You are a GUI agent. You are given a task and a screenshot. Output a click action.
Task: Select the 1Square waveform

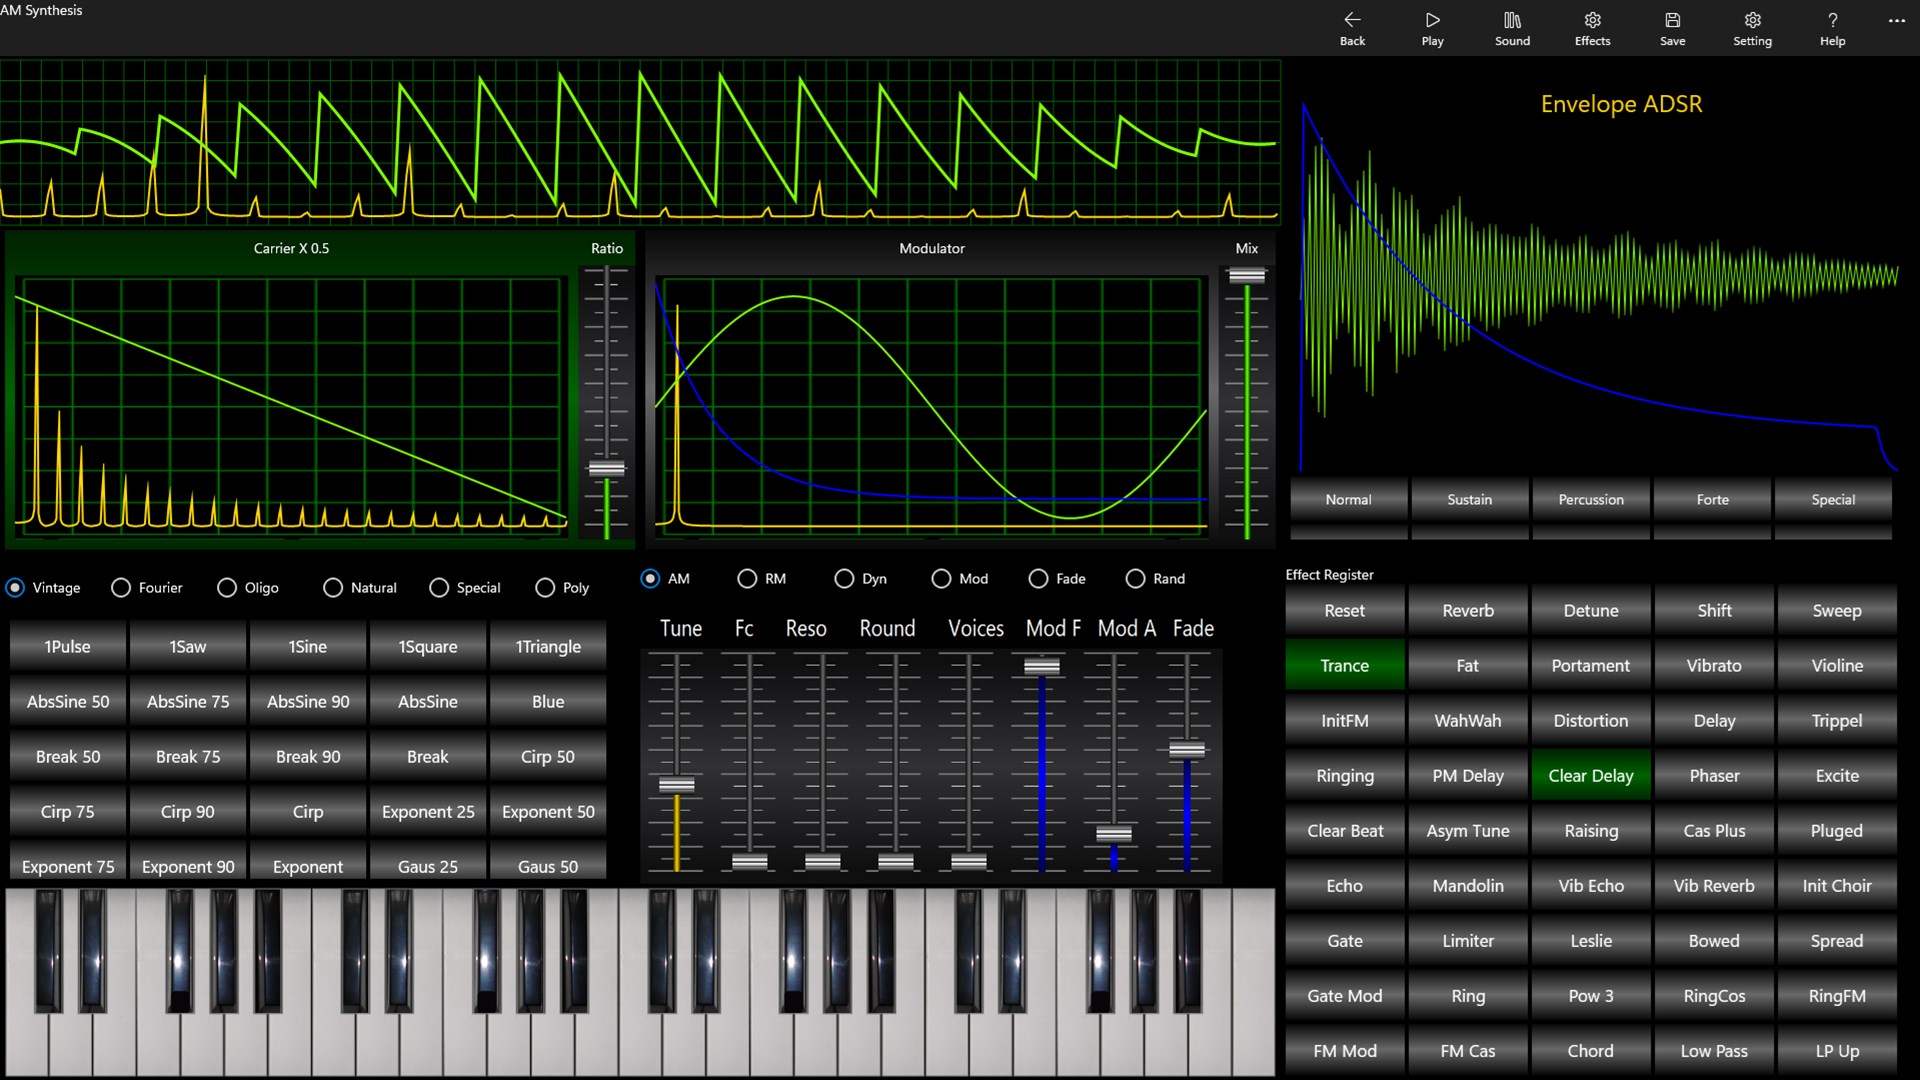(x=427, y=646)
